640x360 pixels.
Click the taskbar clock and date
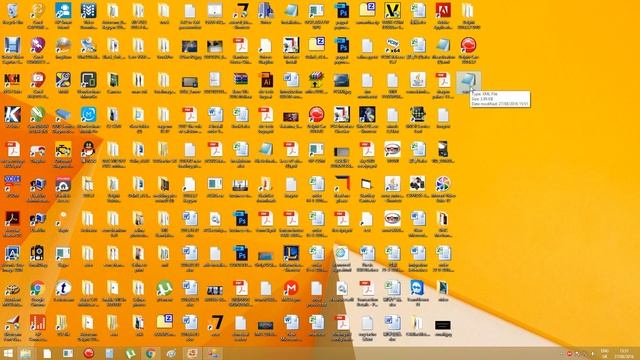pyautogui.click(x=624, y=353)
